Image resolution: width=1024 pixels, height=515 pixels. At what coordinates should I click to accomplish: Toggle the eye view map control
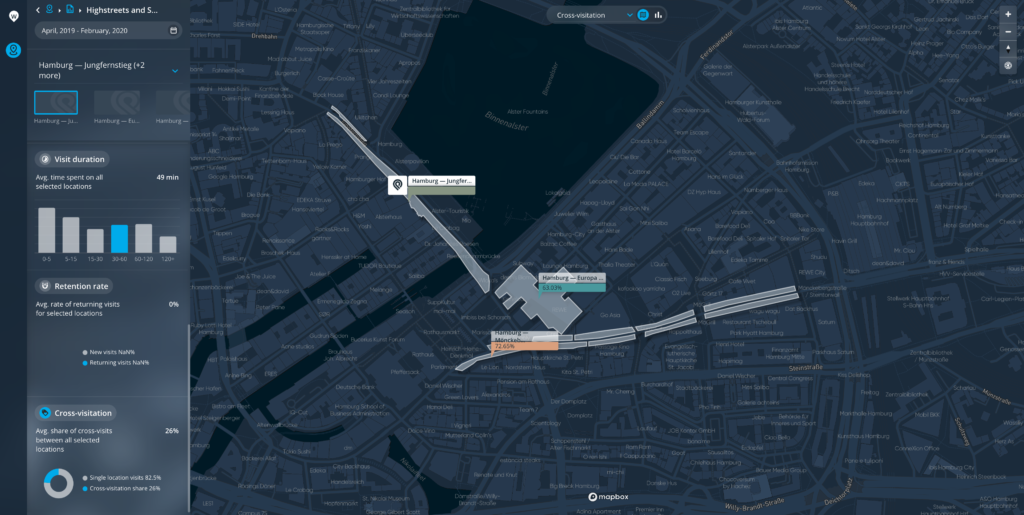(x=1008, y=65)
